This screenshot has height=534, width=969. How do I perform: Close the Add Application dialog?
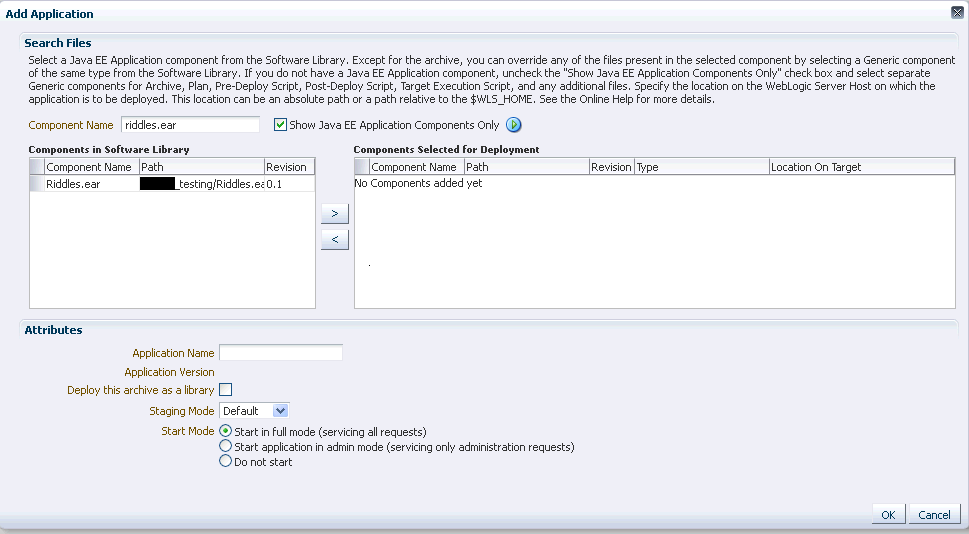957,12
